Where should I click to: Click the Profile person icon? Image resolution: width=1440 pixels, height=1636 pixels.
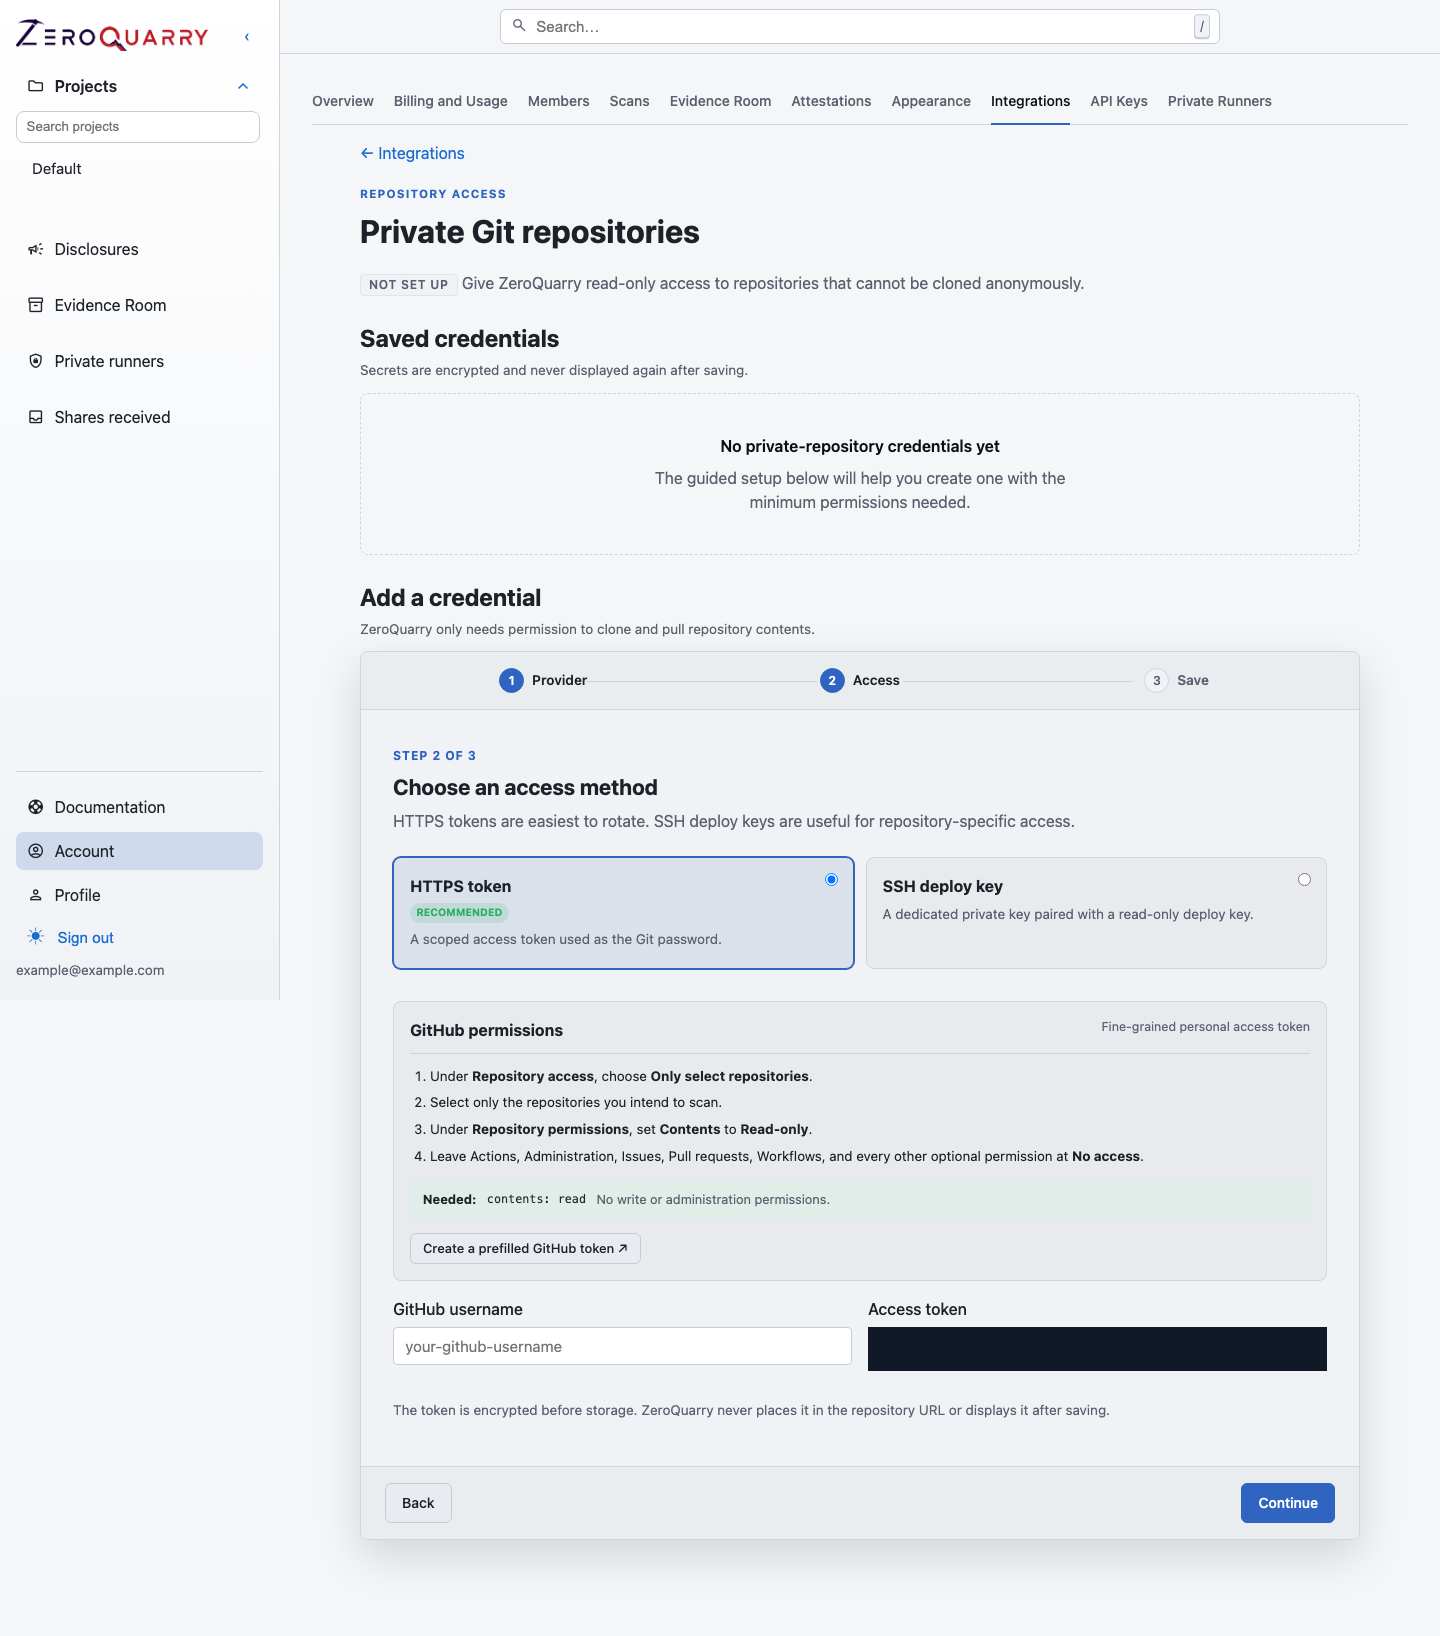[36, 895]
